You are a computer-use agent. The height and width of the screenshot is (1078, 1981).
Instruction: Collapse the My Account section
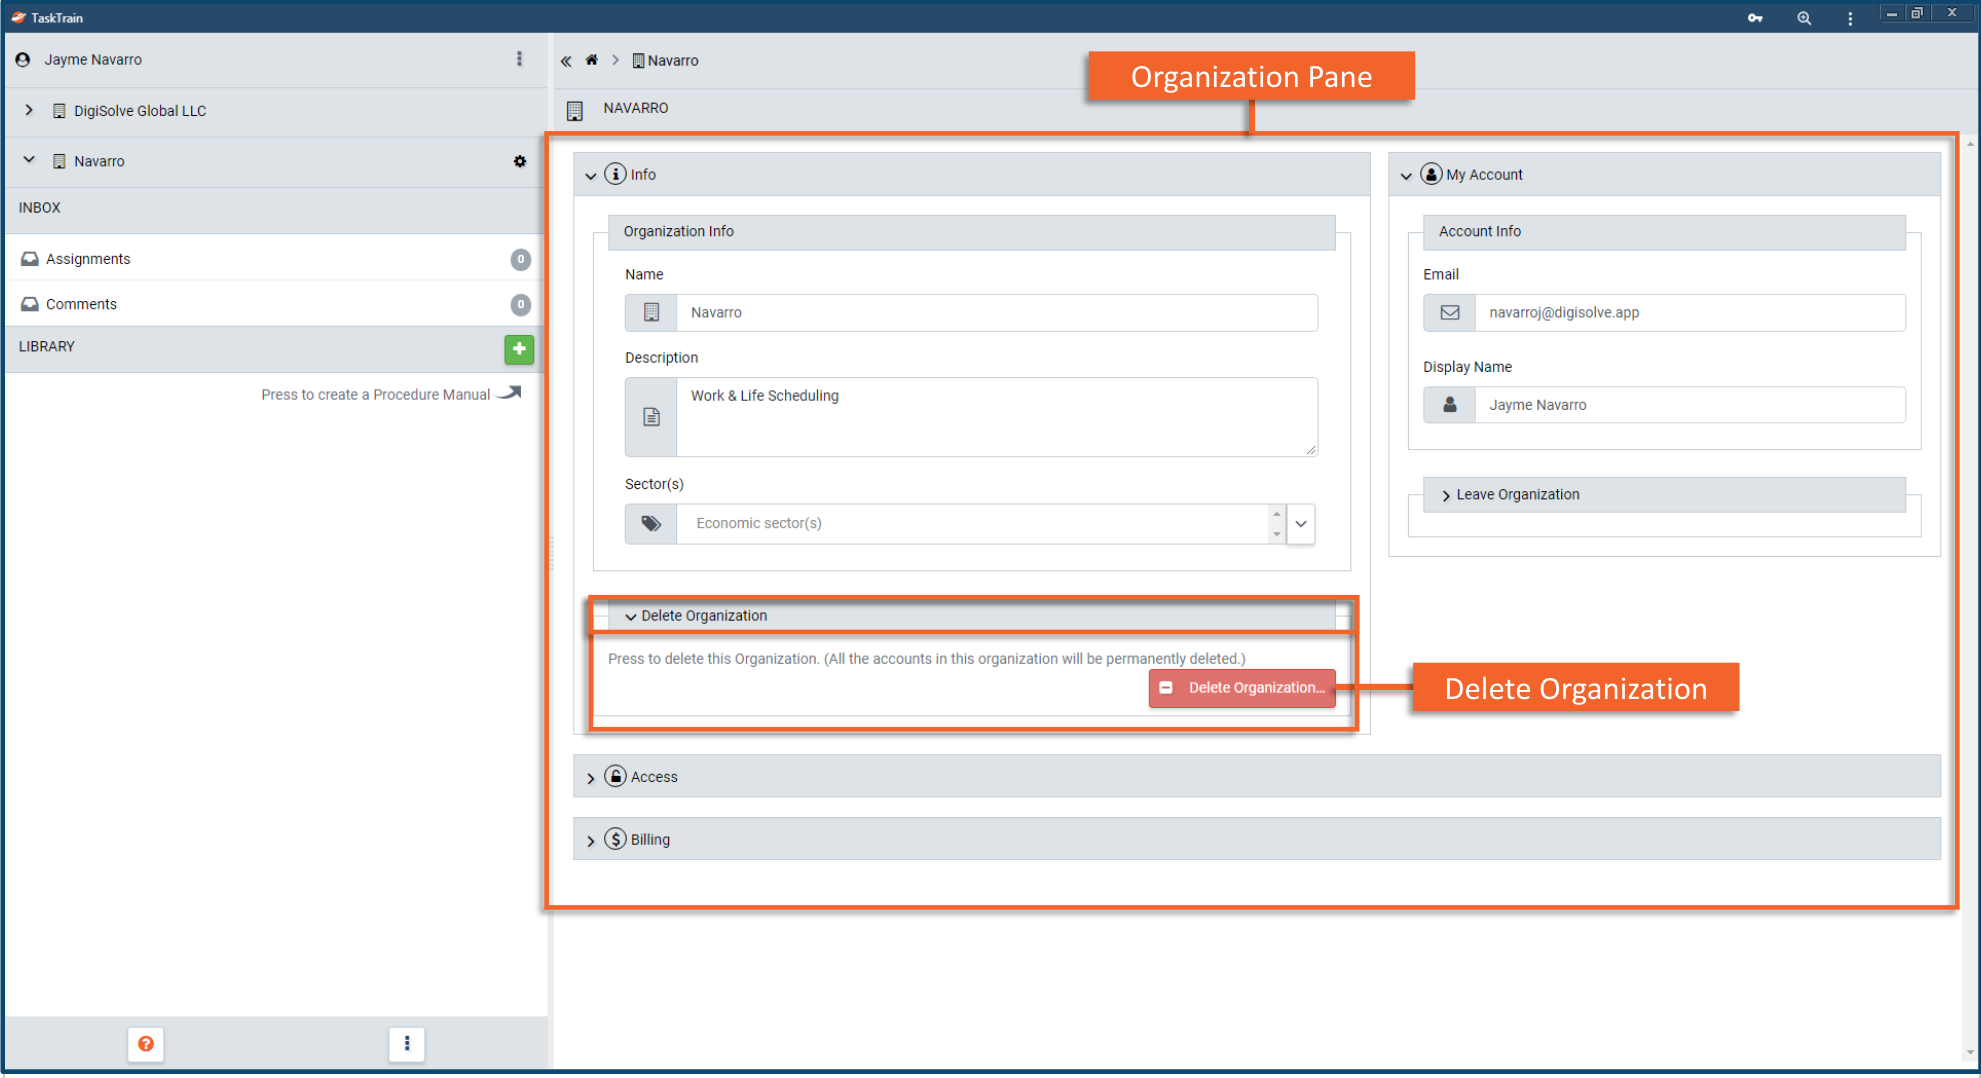coord(1406,176)
